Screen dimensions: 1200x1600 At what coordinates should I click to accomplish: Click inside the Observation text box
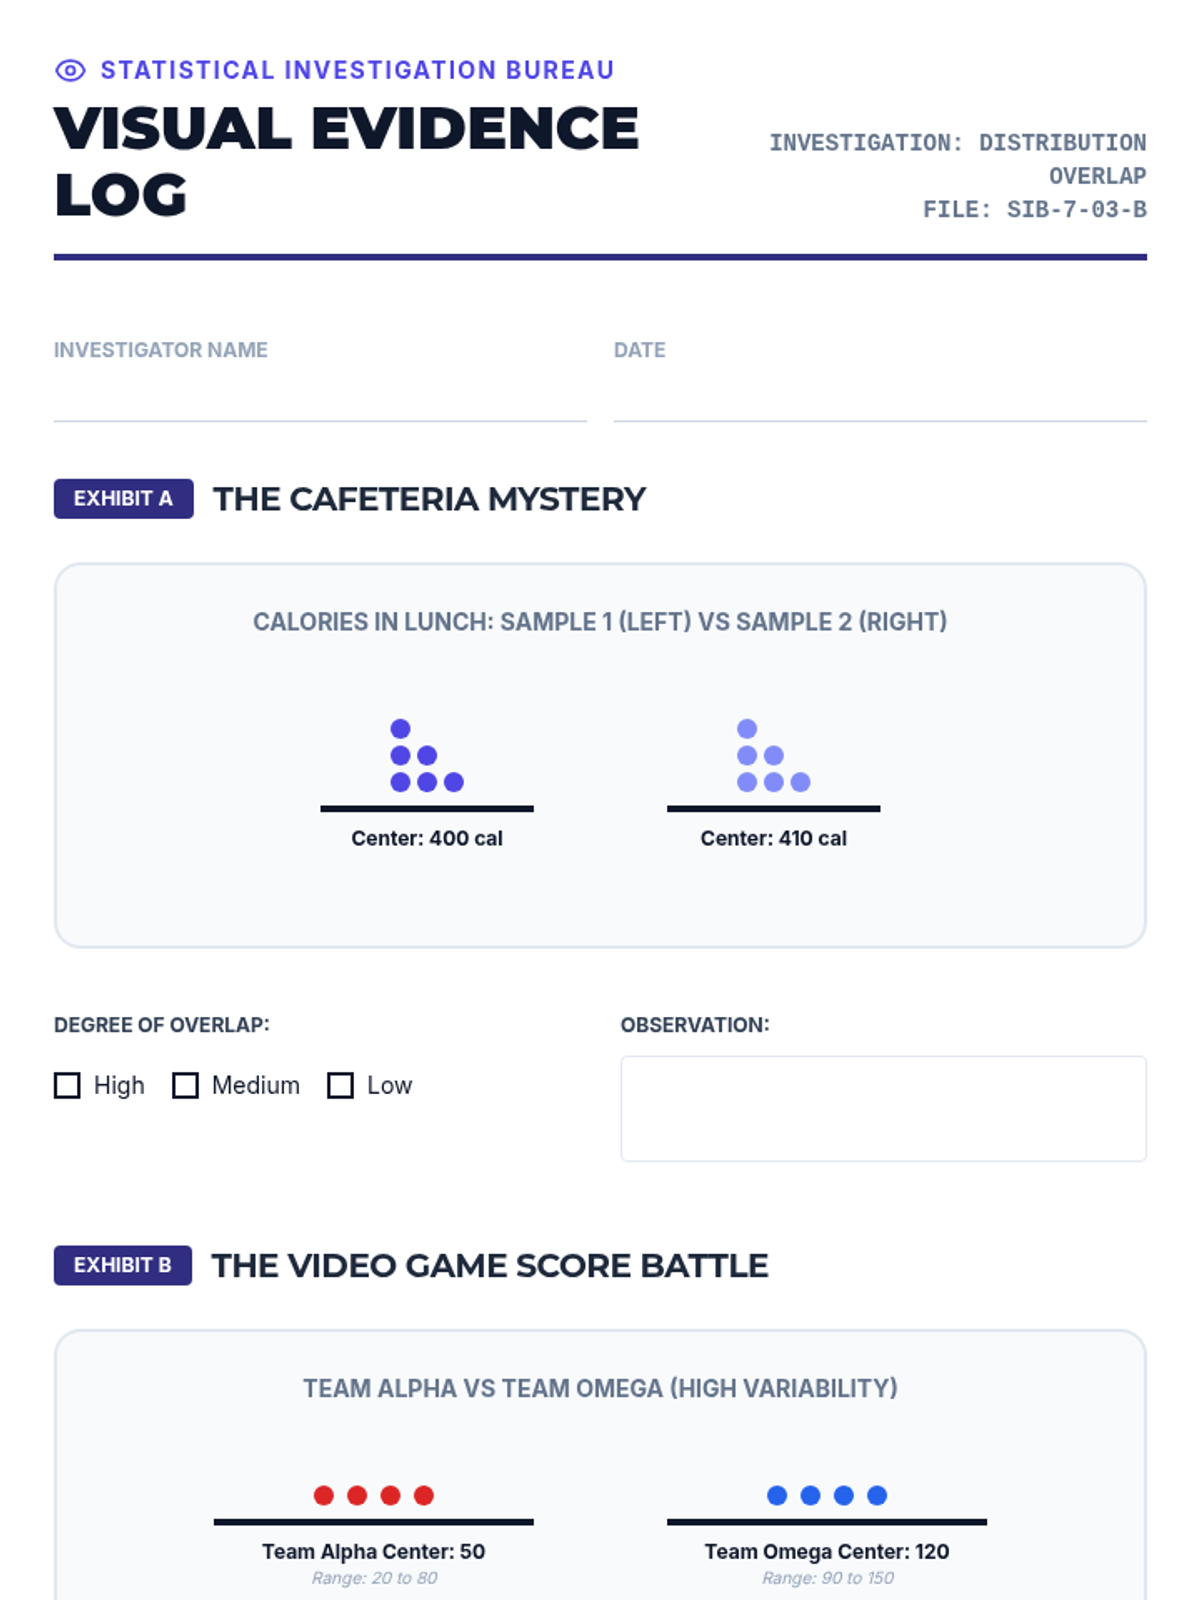[883, 1108]
